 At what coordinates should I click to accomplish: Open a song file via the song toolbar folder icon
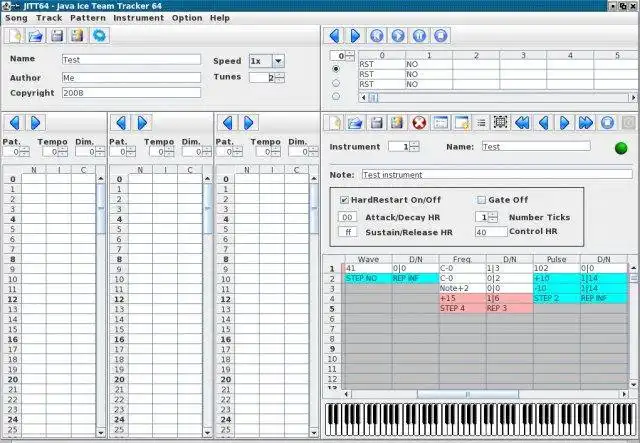pos(36,36)
